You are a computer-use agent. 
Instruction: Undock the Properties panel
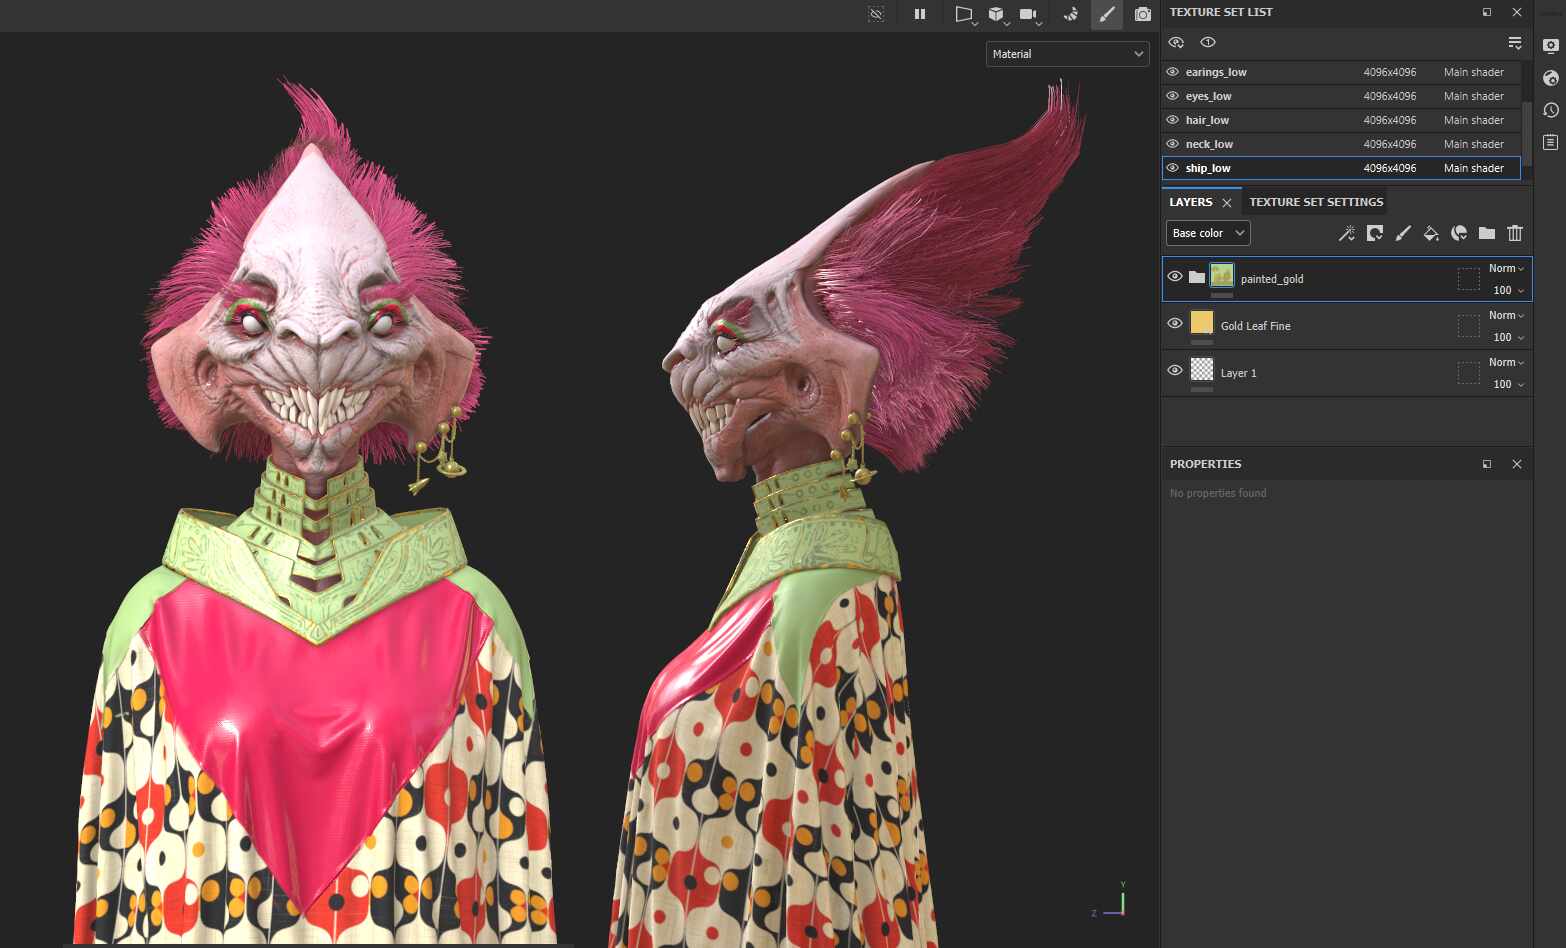pos(1487,464)
